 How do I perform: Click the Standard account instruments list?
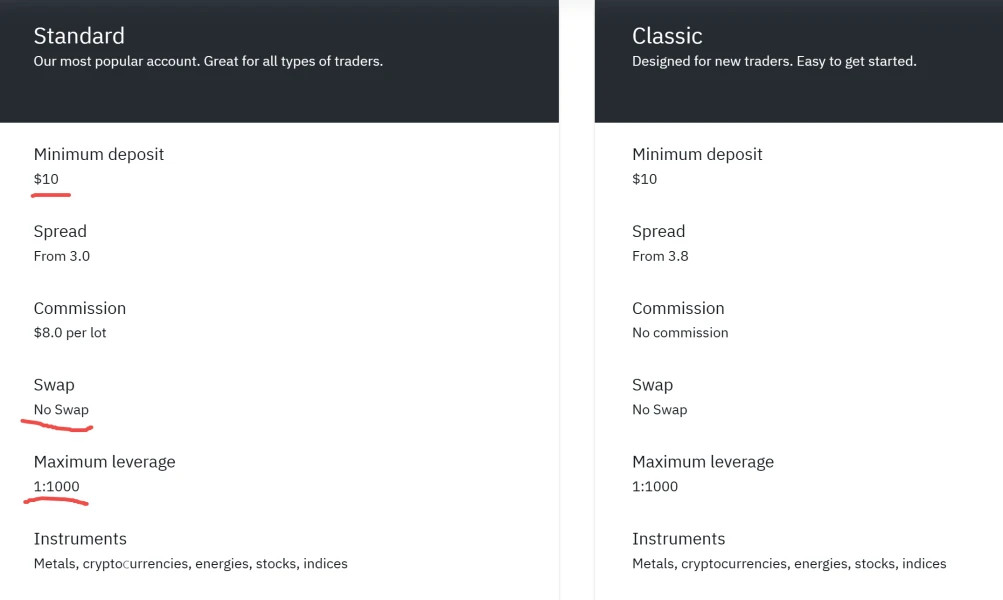191,564
